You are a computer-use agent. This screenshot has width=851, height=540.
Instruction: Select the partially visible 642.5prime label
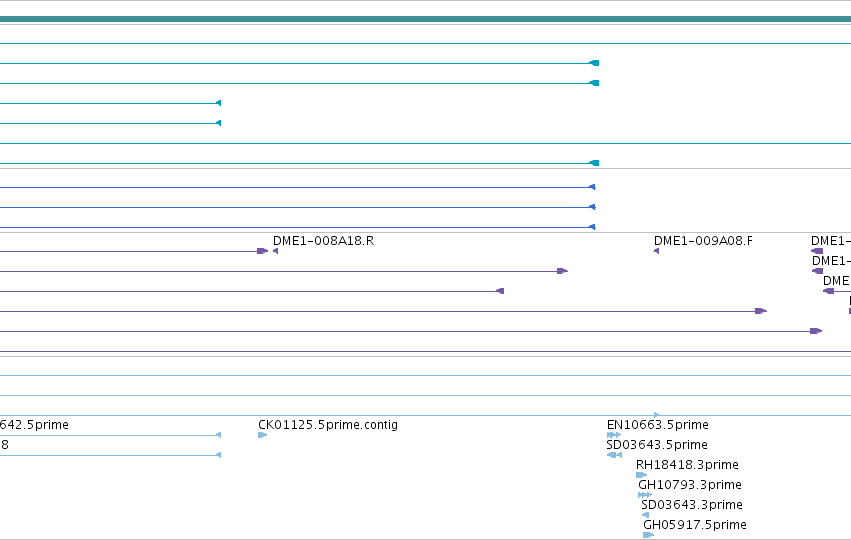[x=34, y=425]
